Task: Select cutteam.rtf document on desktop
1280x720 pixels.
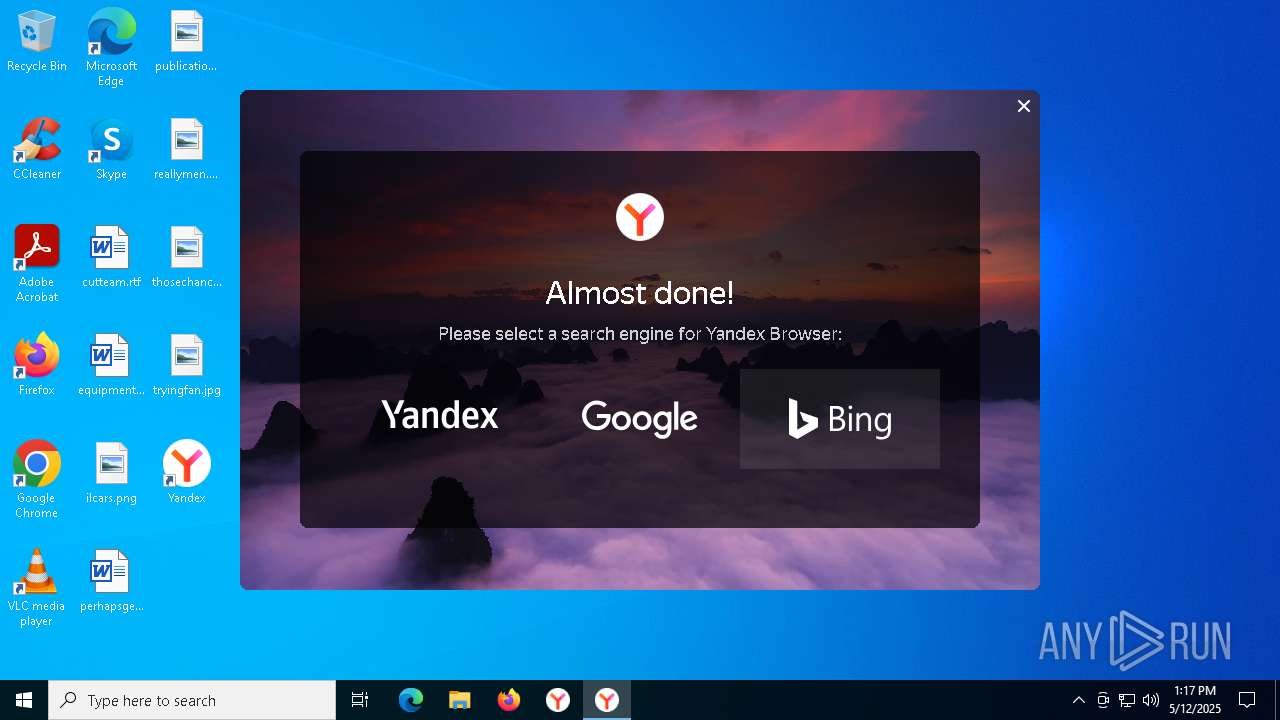Action: pos(111,258)
